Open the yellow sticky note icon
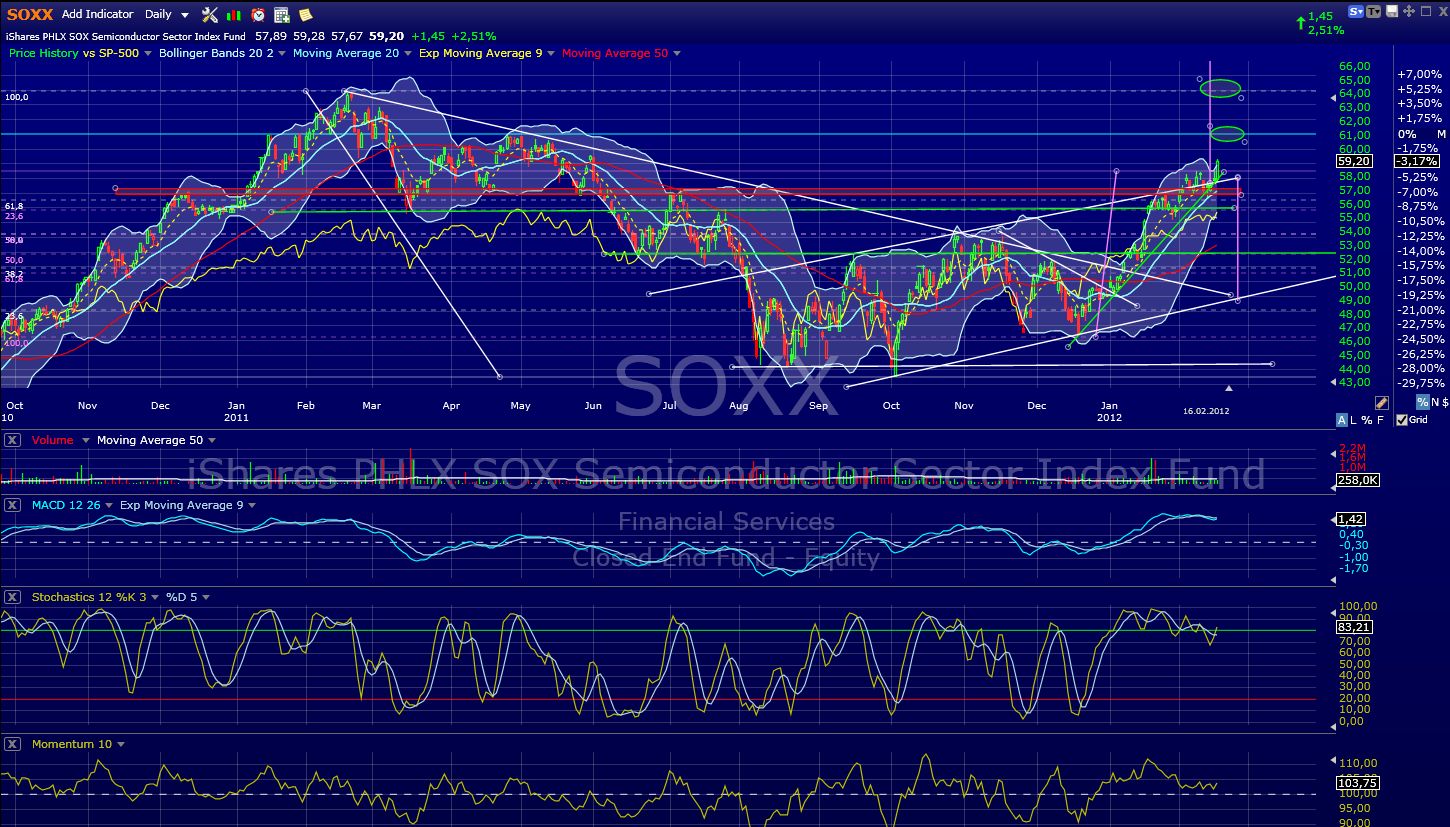The height and width of the screenshot is (827, 1450). click(x=305, y=15)
